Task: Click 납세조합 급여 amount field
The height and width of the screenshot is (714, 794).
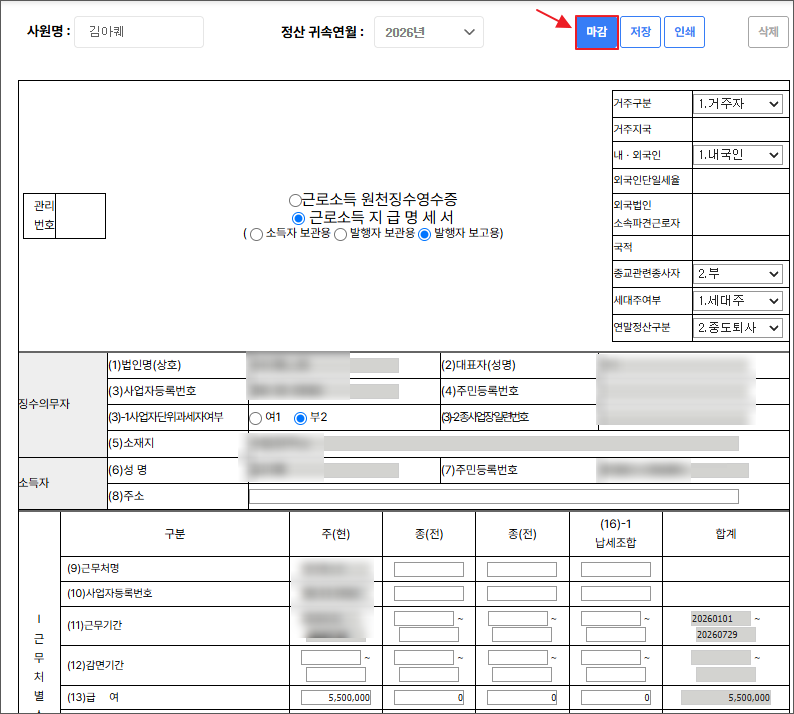Action: click(616, 697)
